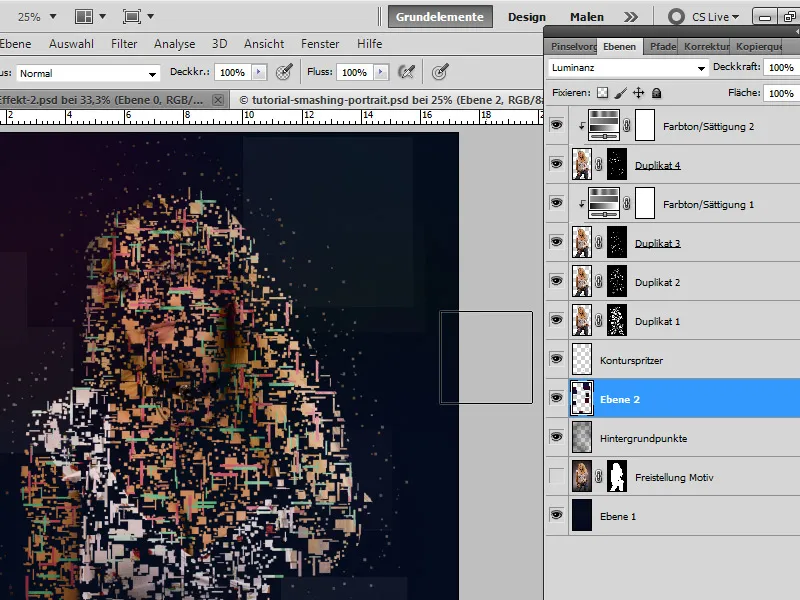Click the CS Live icon
The height and width of the screenshot is (600, 800).
tap(677, 17)
